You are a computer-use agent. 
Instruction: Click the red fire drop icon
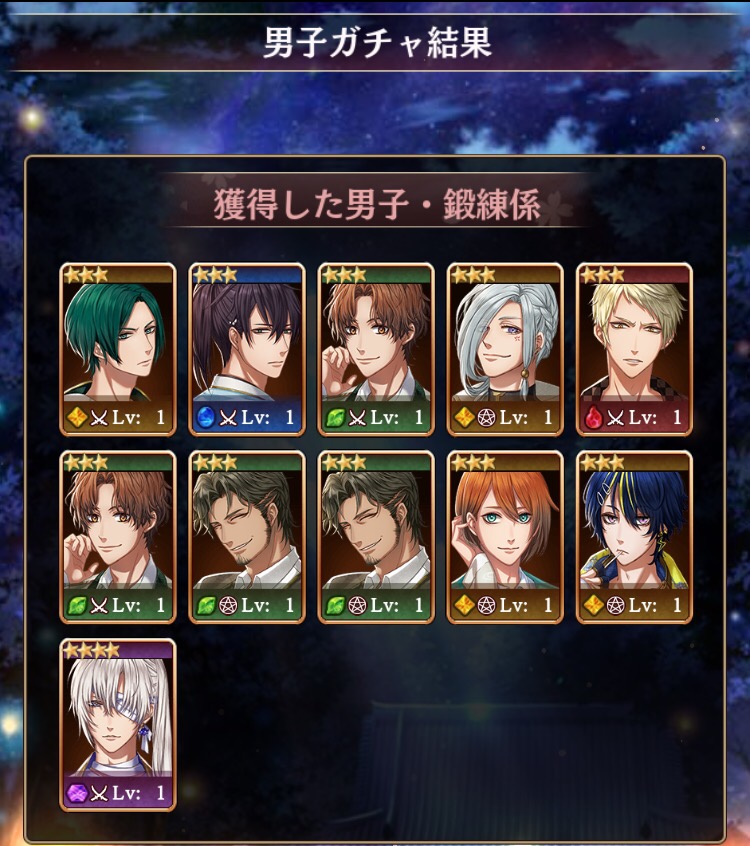[x=593, y=418]
